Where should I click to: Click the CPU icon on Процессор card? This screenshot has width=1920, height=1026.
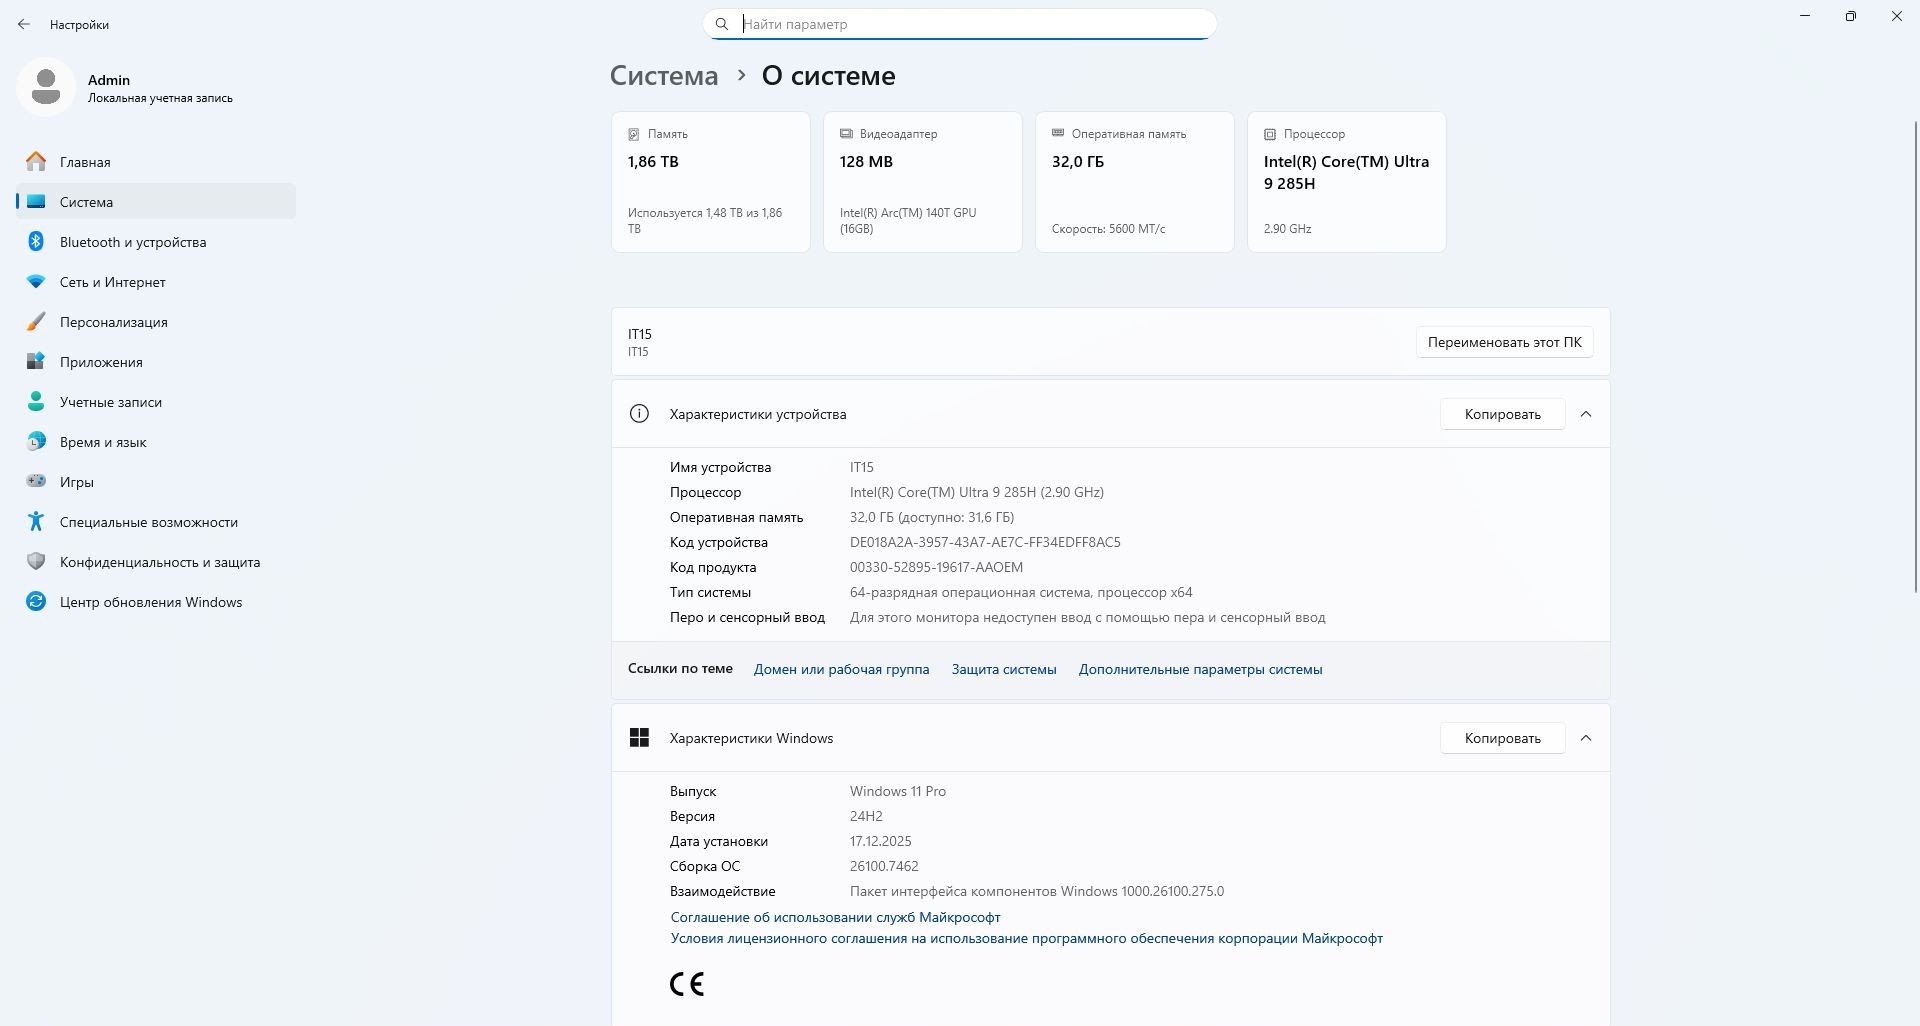[1270, 134]
